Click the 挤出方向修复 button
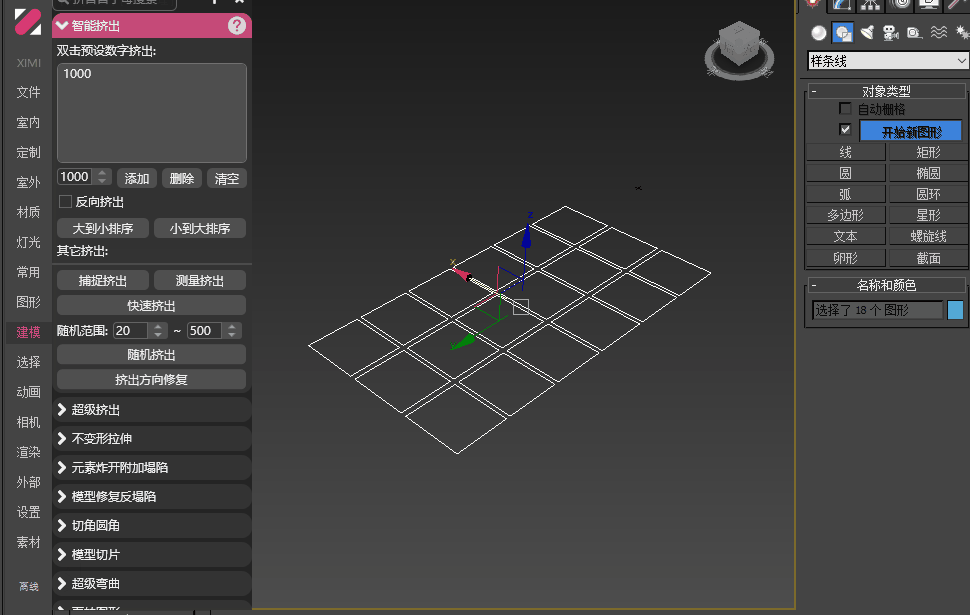The image size is (970, 615). 152,379
